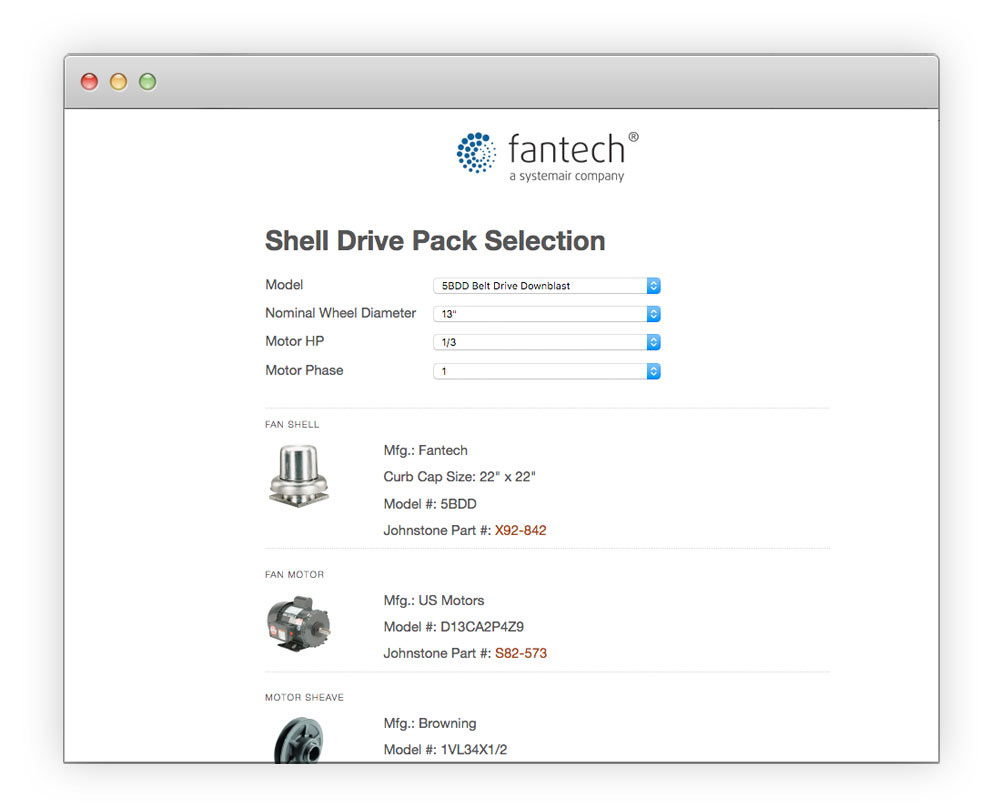Open the Motor Phase dropdown

click(547, 371)
